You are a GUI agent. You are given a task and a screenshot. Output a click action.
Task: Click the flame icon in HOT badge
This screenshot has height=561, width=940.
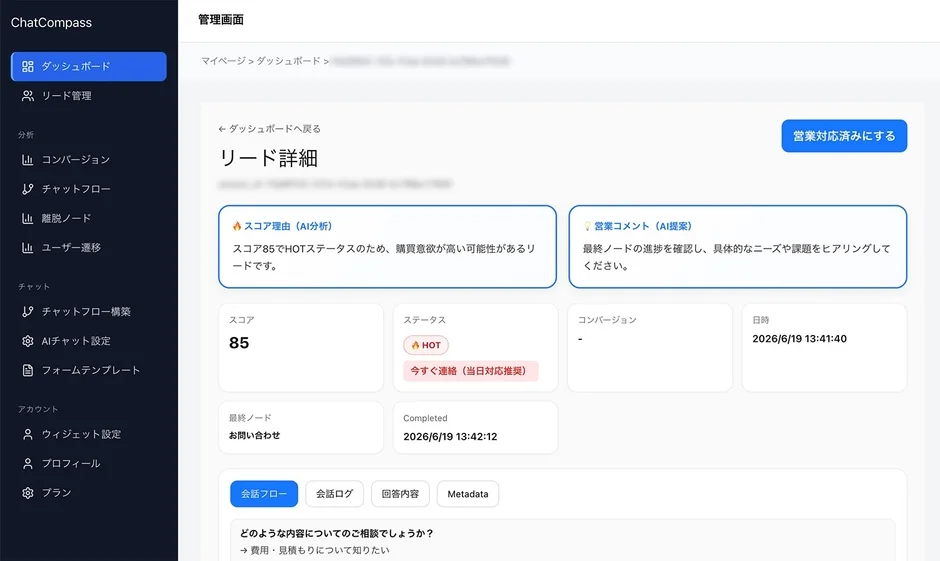pyautogui.click(x=415, y=345)
